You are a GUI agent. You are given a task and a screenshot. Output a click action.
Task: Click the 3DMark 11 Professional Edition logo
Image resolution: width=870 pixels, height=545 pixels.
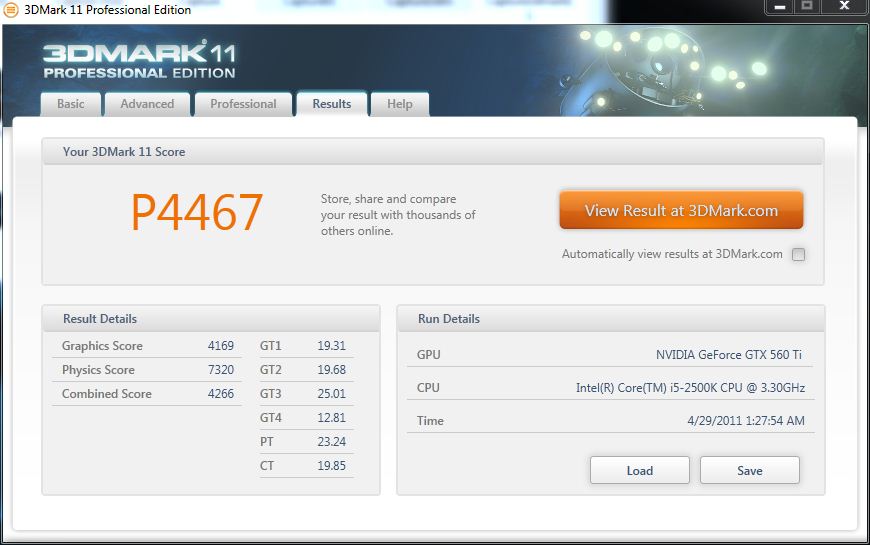(139, 61)
